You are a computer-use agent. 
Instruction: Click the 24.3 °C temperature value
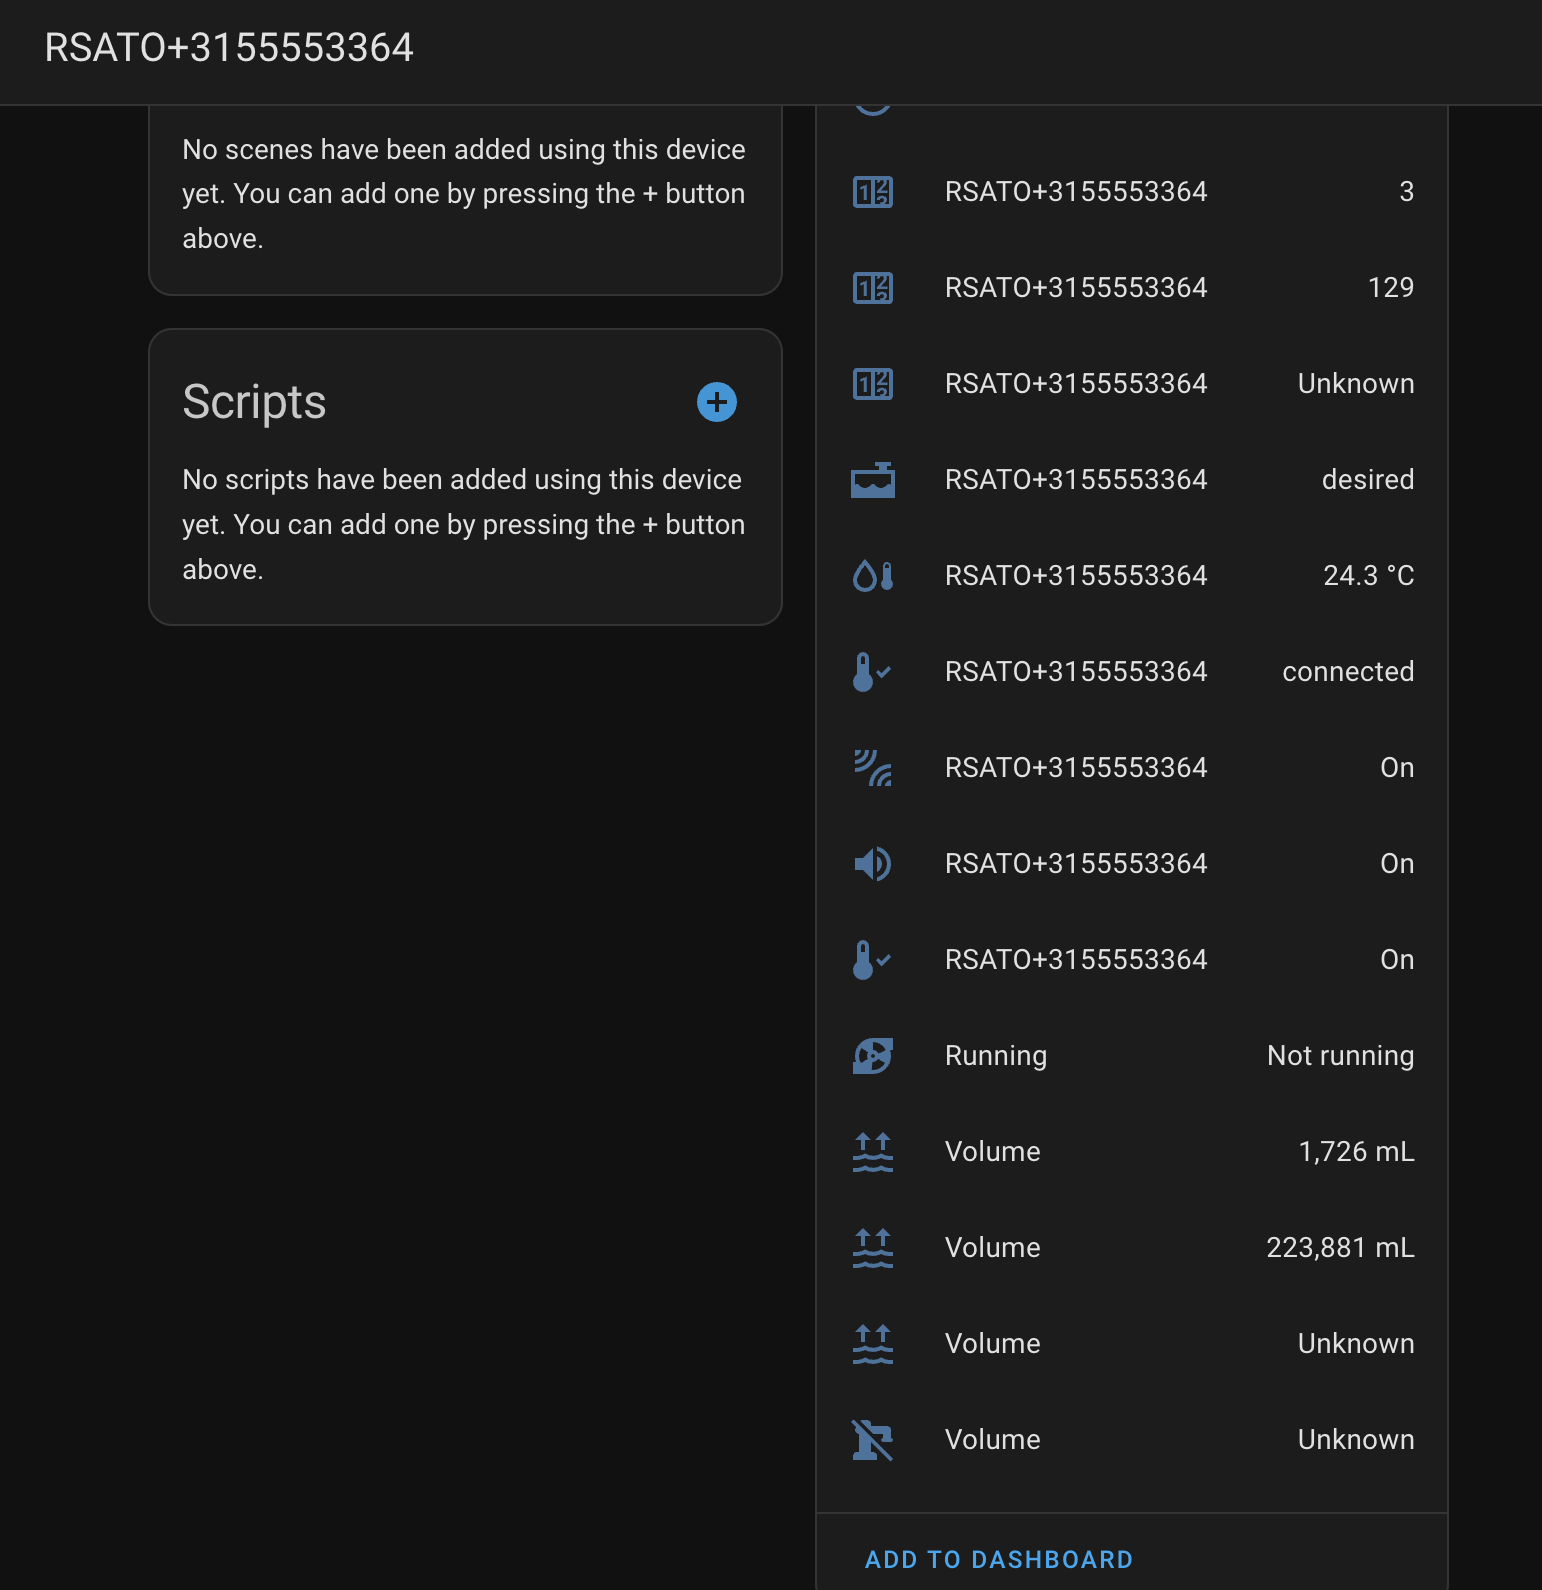tap(1368, 576)
